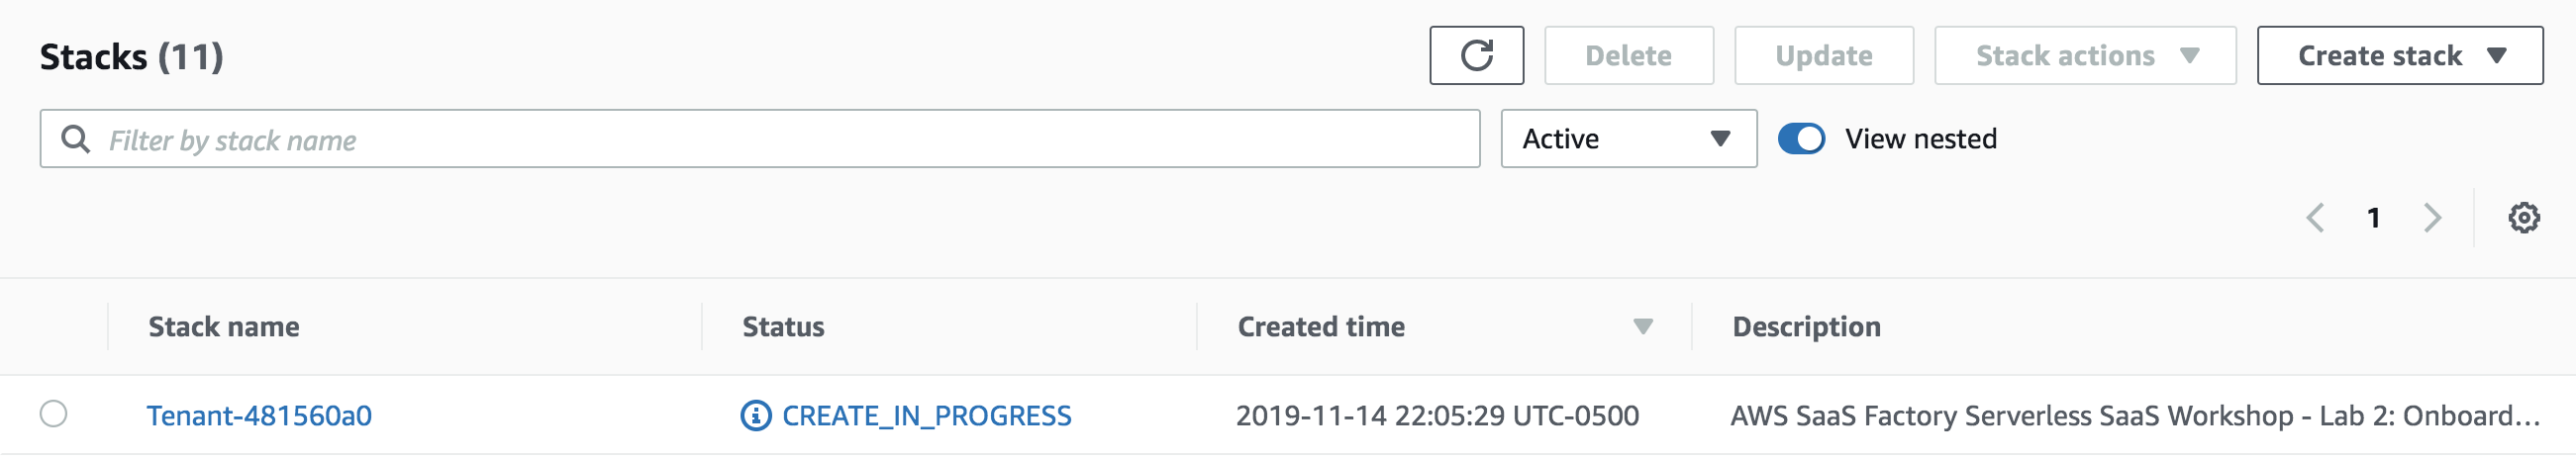Focus the Filter by stack name field
The width and height of the screenshot is (2576, 461).
760,139
